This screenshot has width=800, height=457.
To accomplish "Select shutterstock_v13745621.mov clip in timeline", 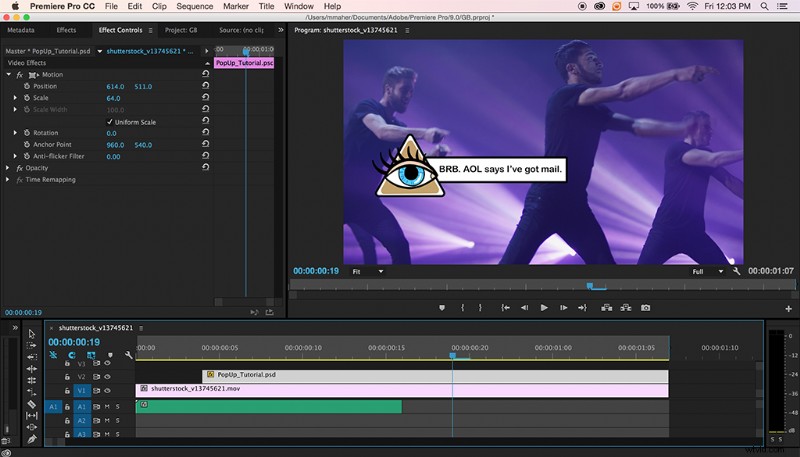I will pos(402,390).
